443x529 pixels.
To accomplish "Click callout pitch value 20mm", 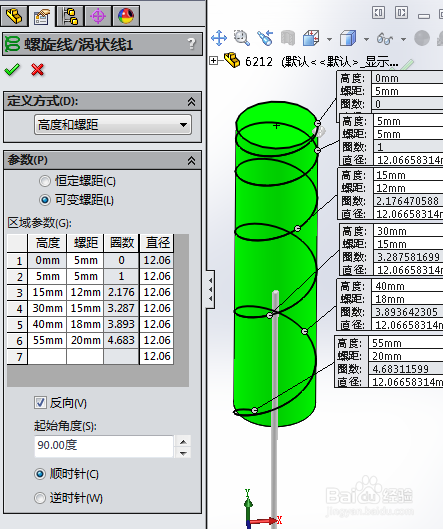I will pyautogui.click(x=406, y=356).
